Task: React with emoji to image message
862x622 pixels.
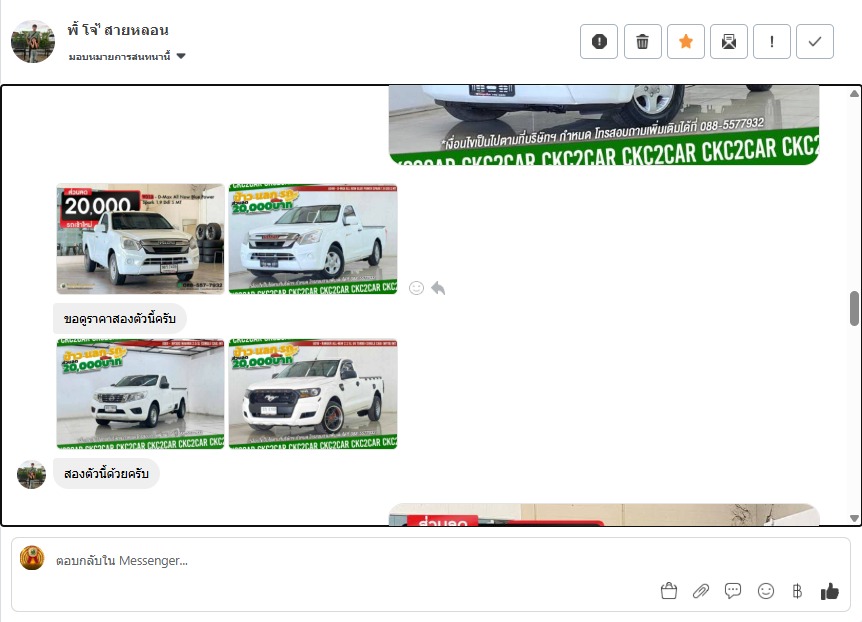Action: tap(416, 288)
